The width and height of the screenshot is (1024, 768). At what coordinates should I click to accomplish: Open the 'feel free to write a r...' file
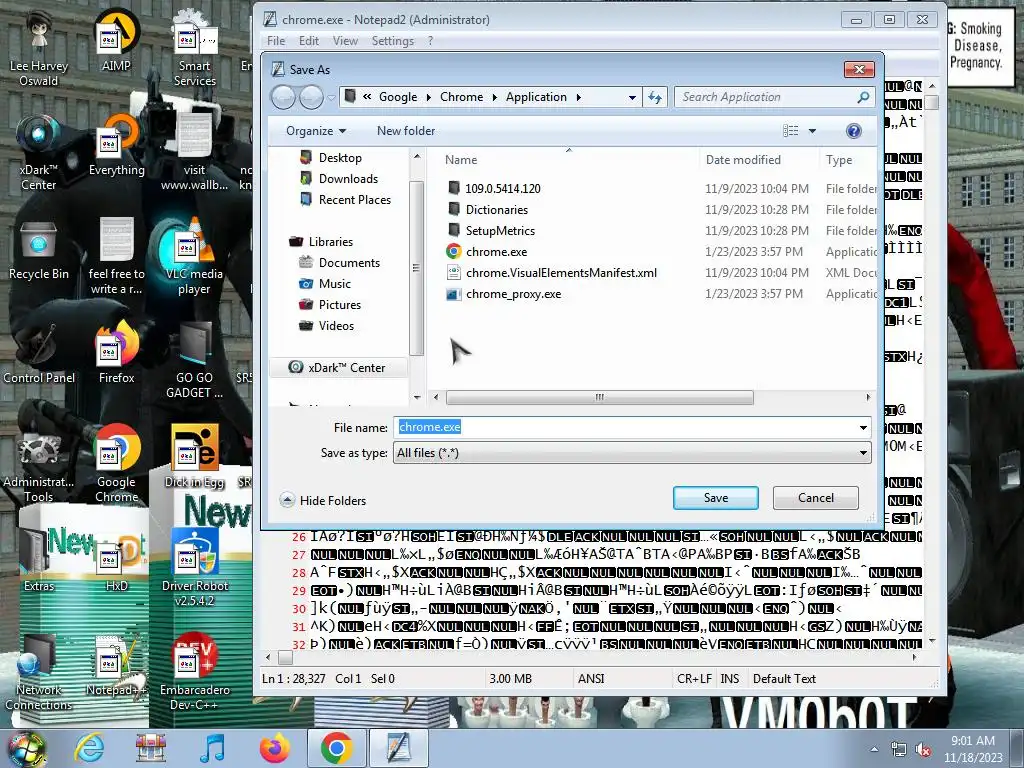(x=116, y=257)
